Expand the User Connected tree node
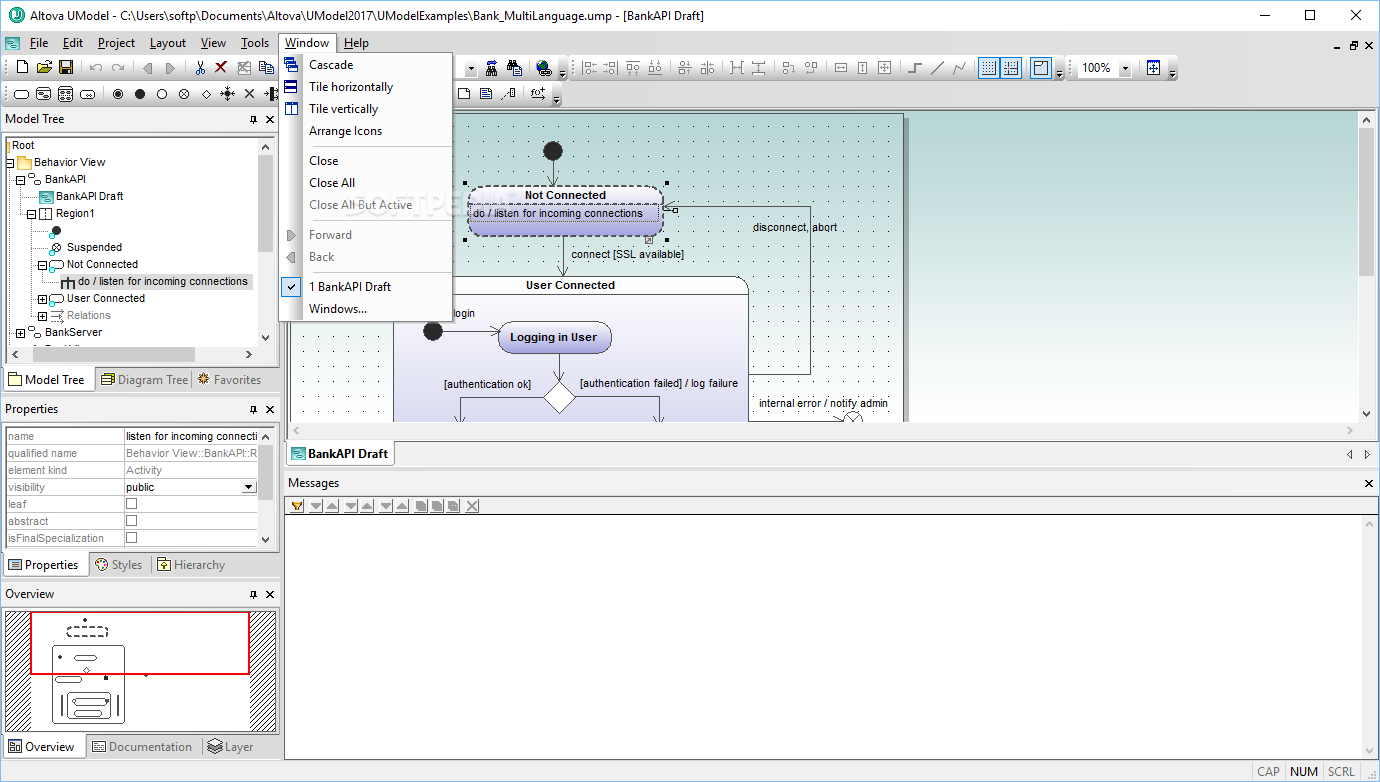Viewport: 1380px width, 782px height. [42, 299]
